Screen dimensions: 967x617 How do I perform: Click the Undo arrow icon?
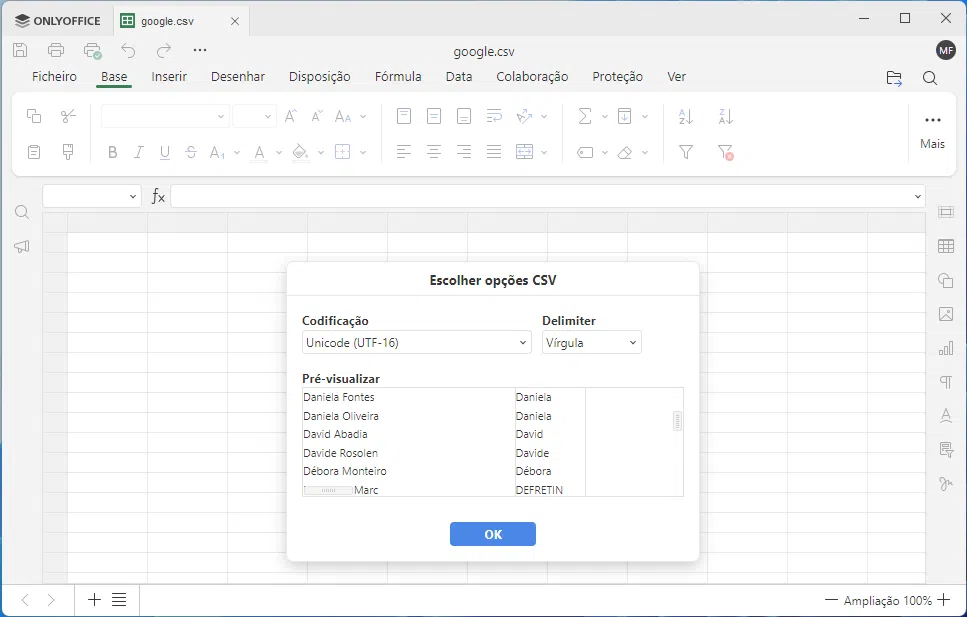[128, 51]
